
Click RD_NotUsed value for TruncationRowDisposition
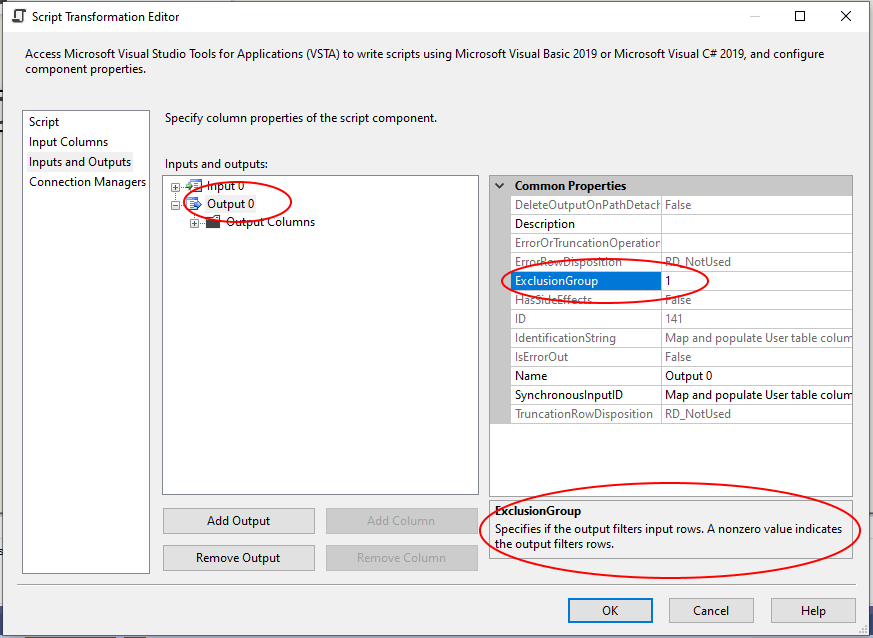[757, 414]
